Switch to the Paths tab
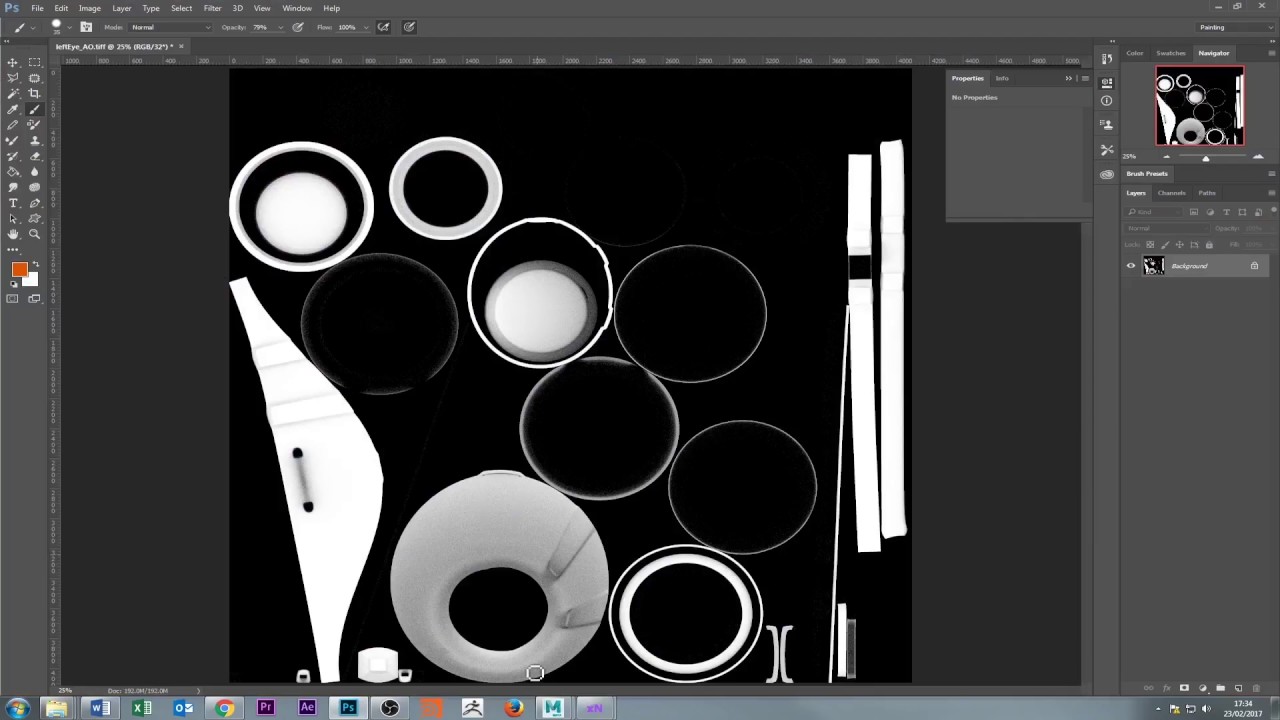The height and width of the screenshot is (720, 1280). [1207, 193]
